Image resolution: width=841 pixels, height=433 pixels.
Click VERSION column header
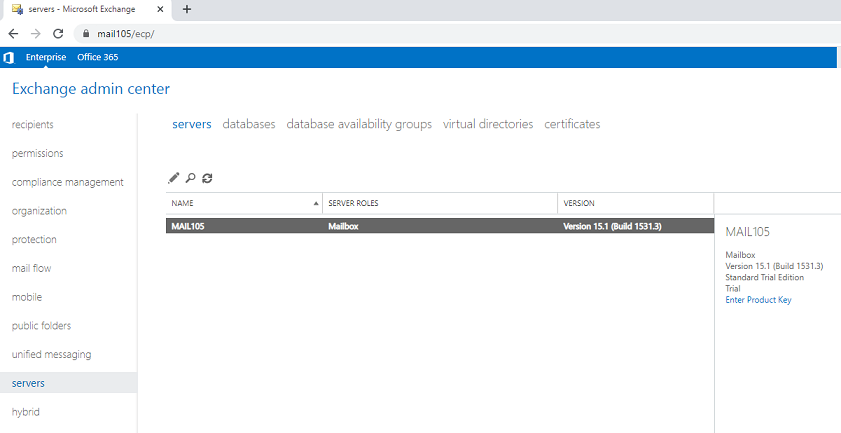click(x=636, y=203)
